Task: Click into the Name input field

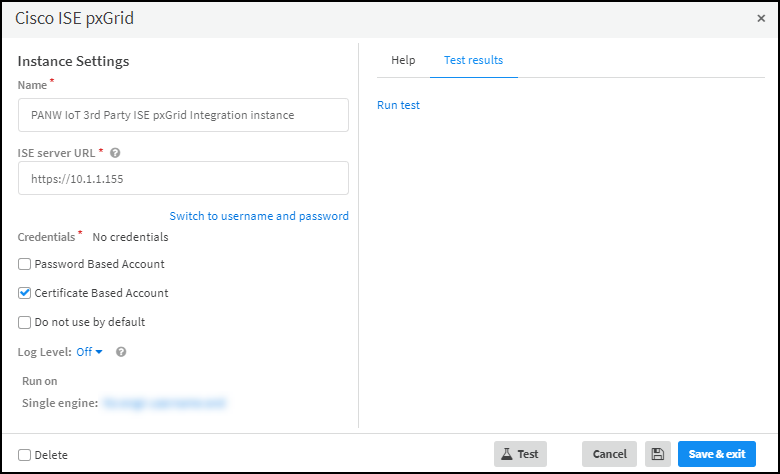Action: pos(183,115)
